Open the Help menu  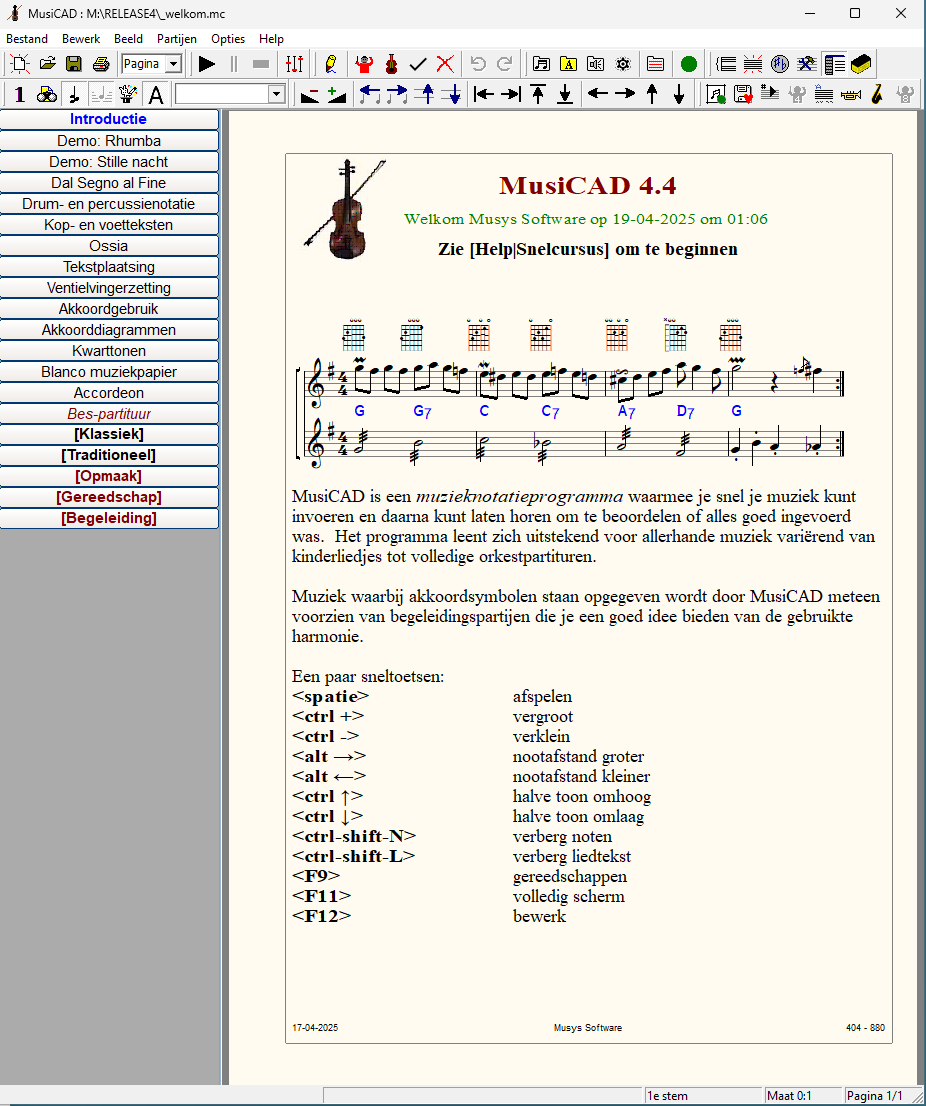tap(272, 39)
